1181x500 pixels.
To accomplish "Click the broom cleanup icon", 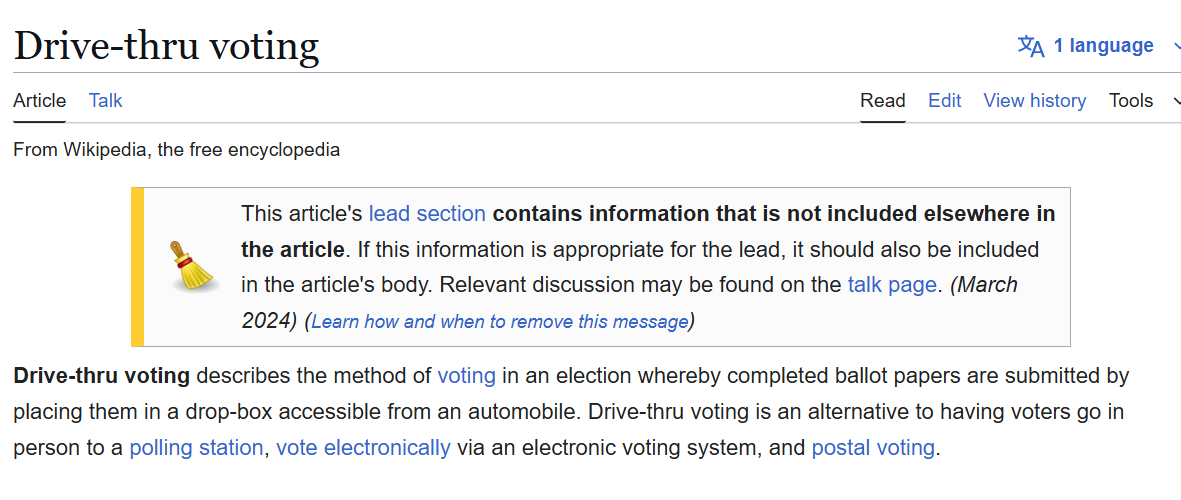I will click(192, 266).
